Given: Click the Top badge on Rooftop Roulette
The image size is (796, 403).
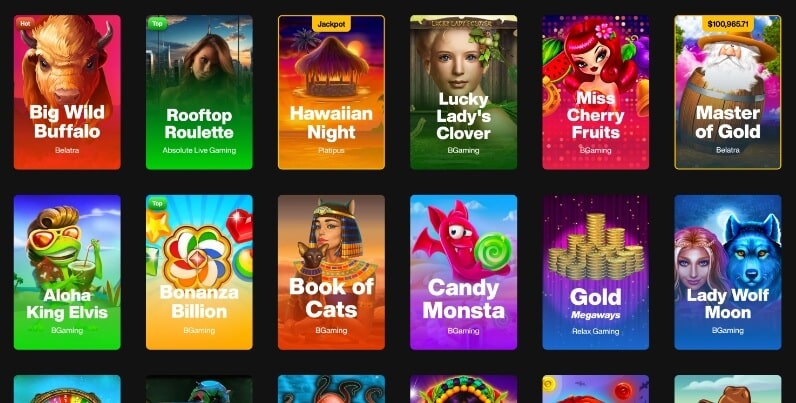Looking at the screenshot, I should (157, 23).
